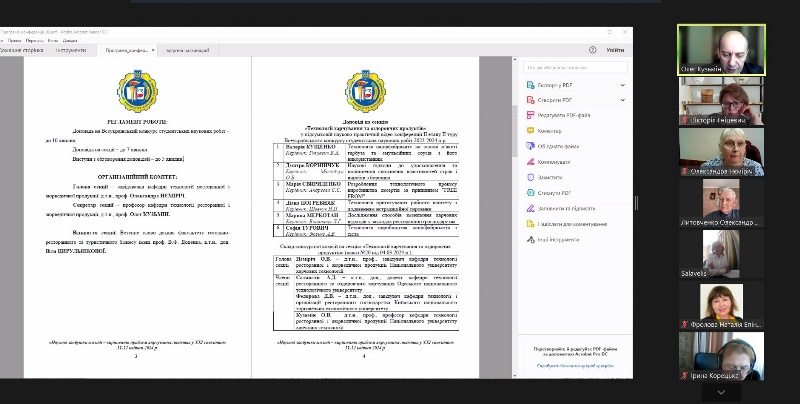This screenshot has width=800, height=404.
Task: Click table row Валерія КУЩЕНКО
Action: coord(366,153)
